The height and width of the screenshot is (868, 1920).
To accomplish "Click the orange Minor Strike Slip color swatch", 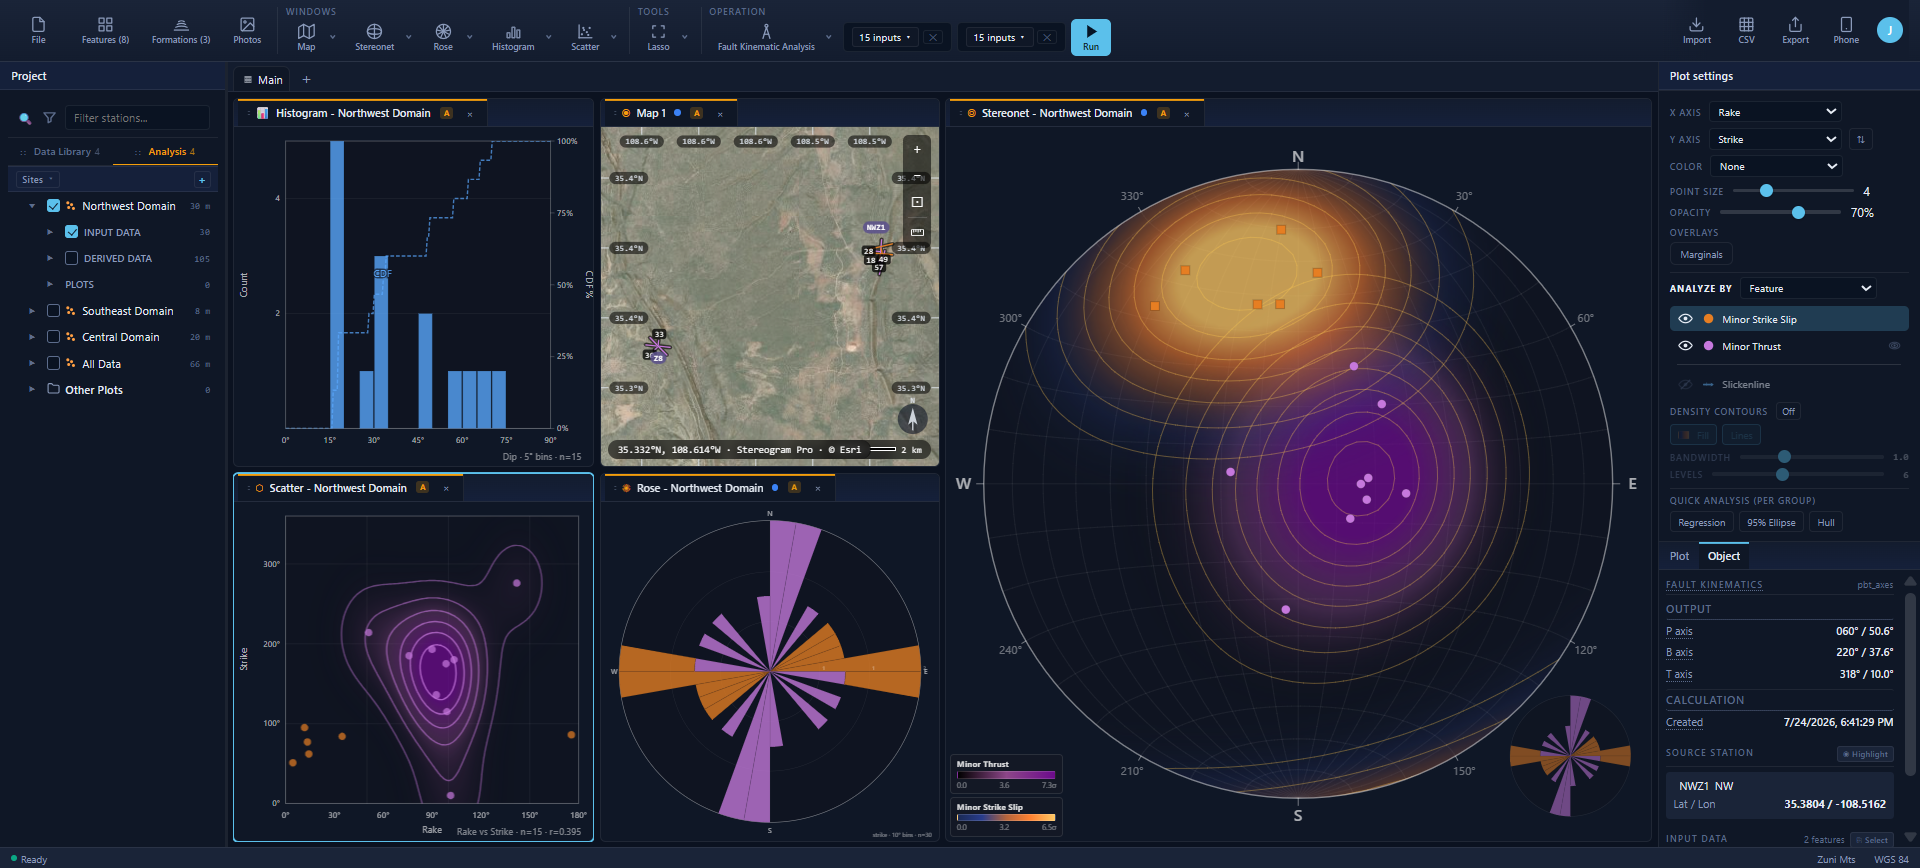I will pos(1708,319).
